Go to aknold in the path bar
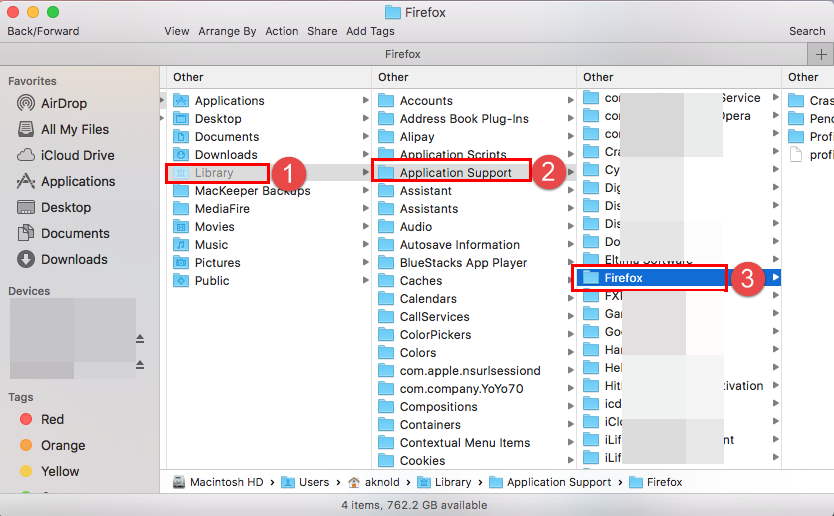The width and height of the screenshot is (834, 516). (x=374, y=482)
